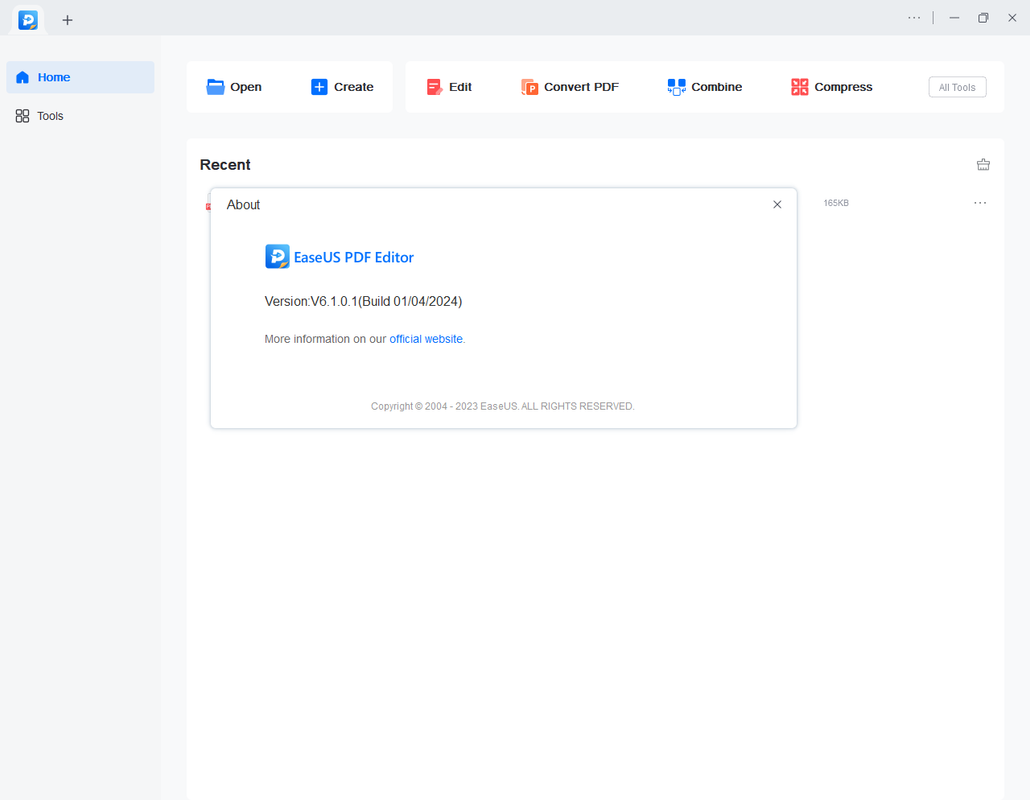Minimize the application window
This screenshot has height=800, width=1030.
(954, 18)
